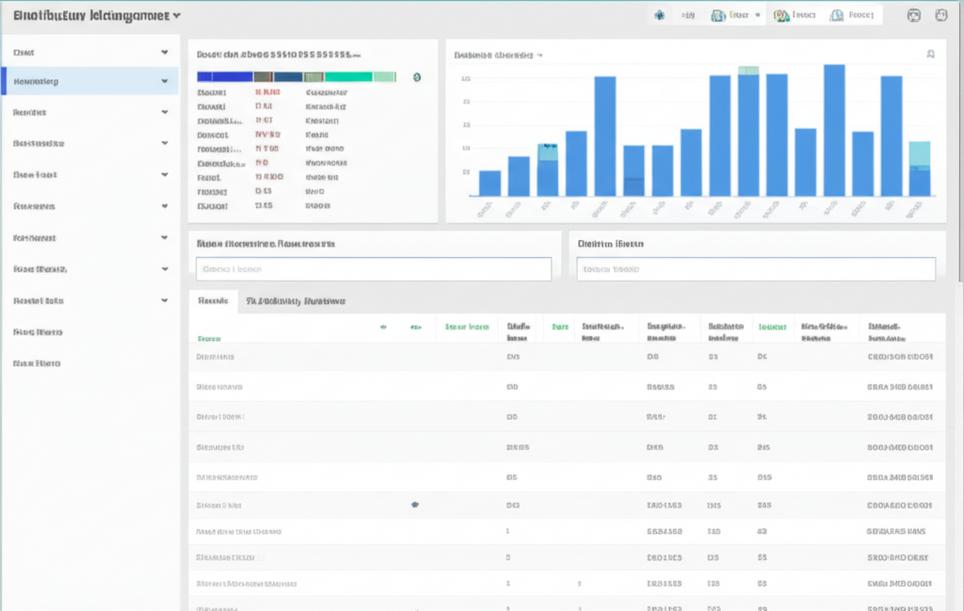Open the application title dropdown in the header
Screen dimensions: 964x611
click(177, 16)
